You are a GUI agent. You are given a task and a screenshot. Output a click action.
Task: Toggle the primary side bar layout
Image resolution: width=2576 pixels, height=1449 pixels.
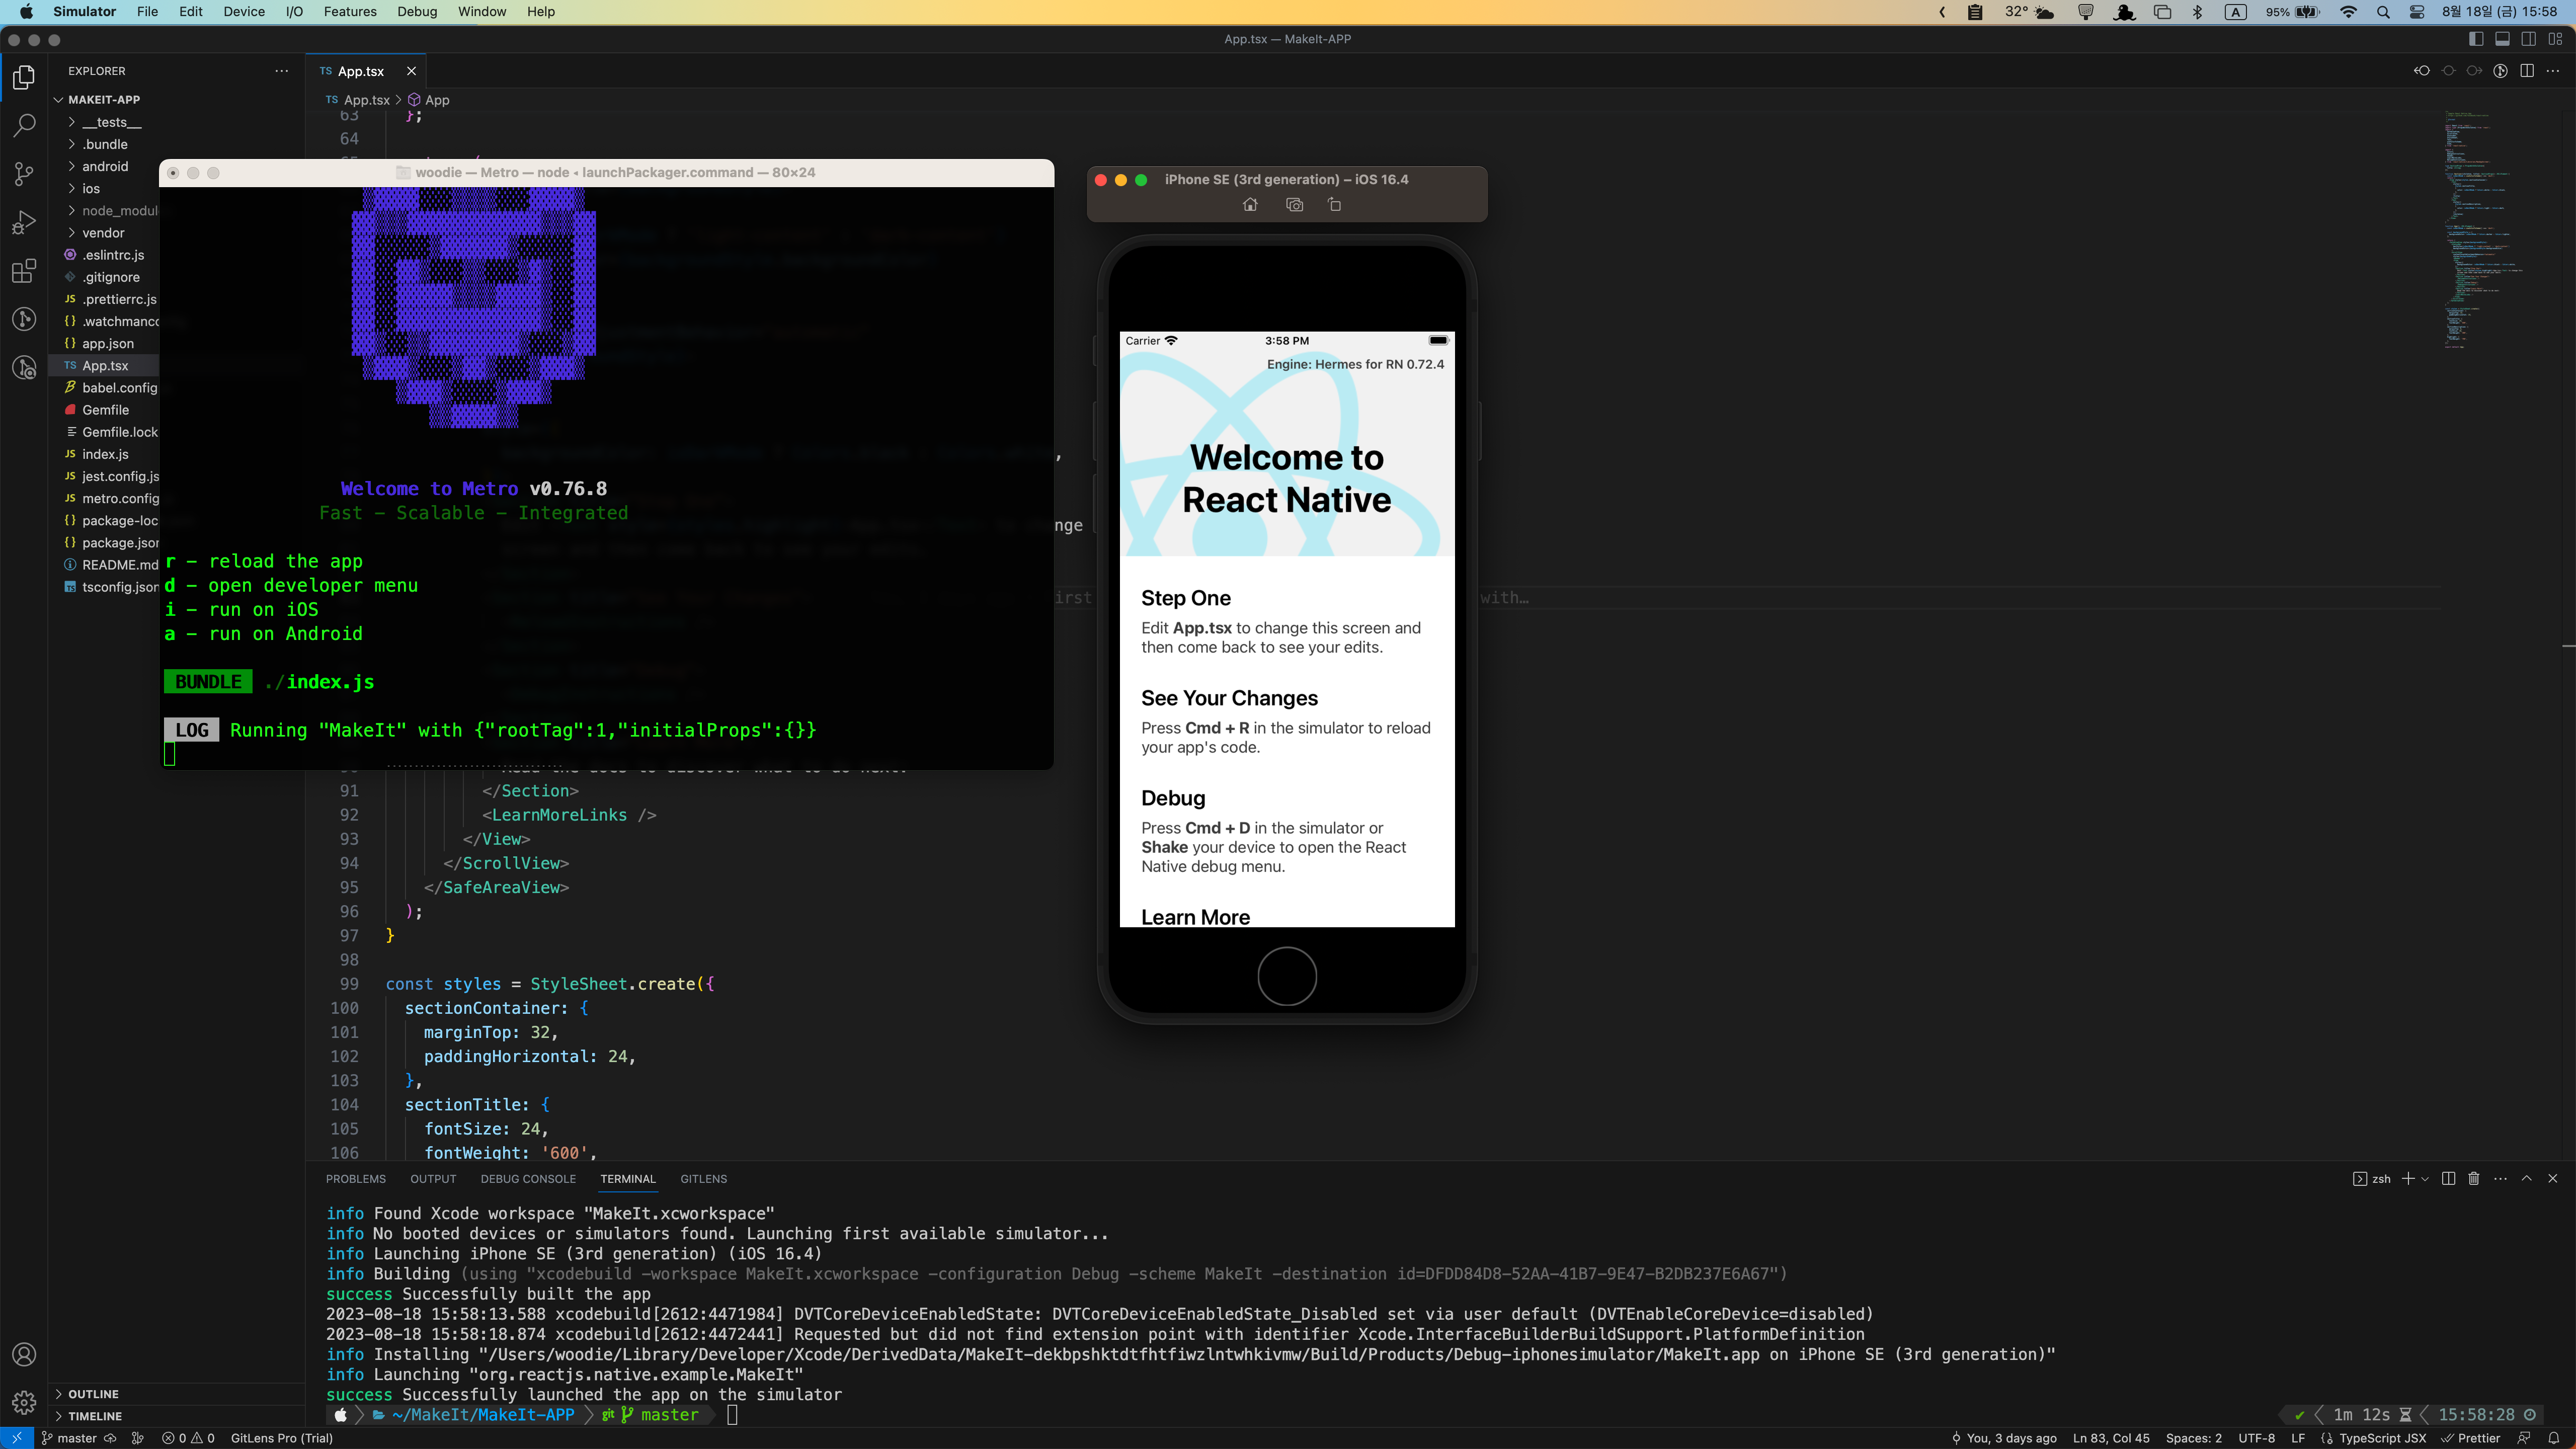tap(2476, 39)
